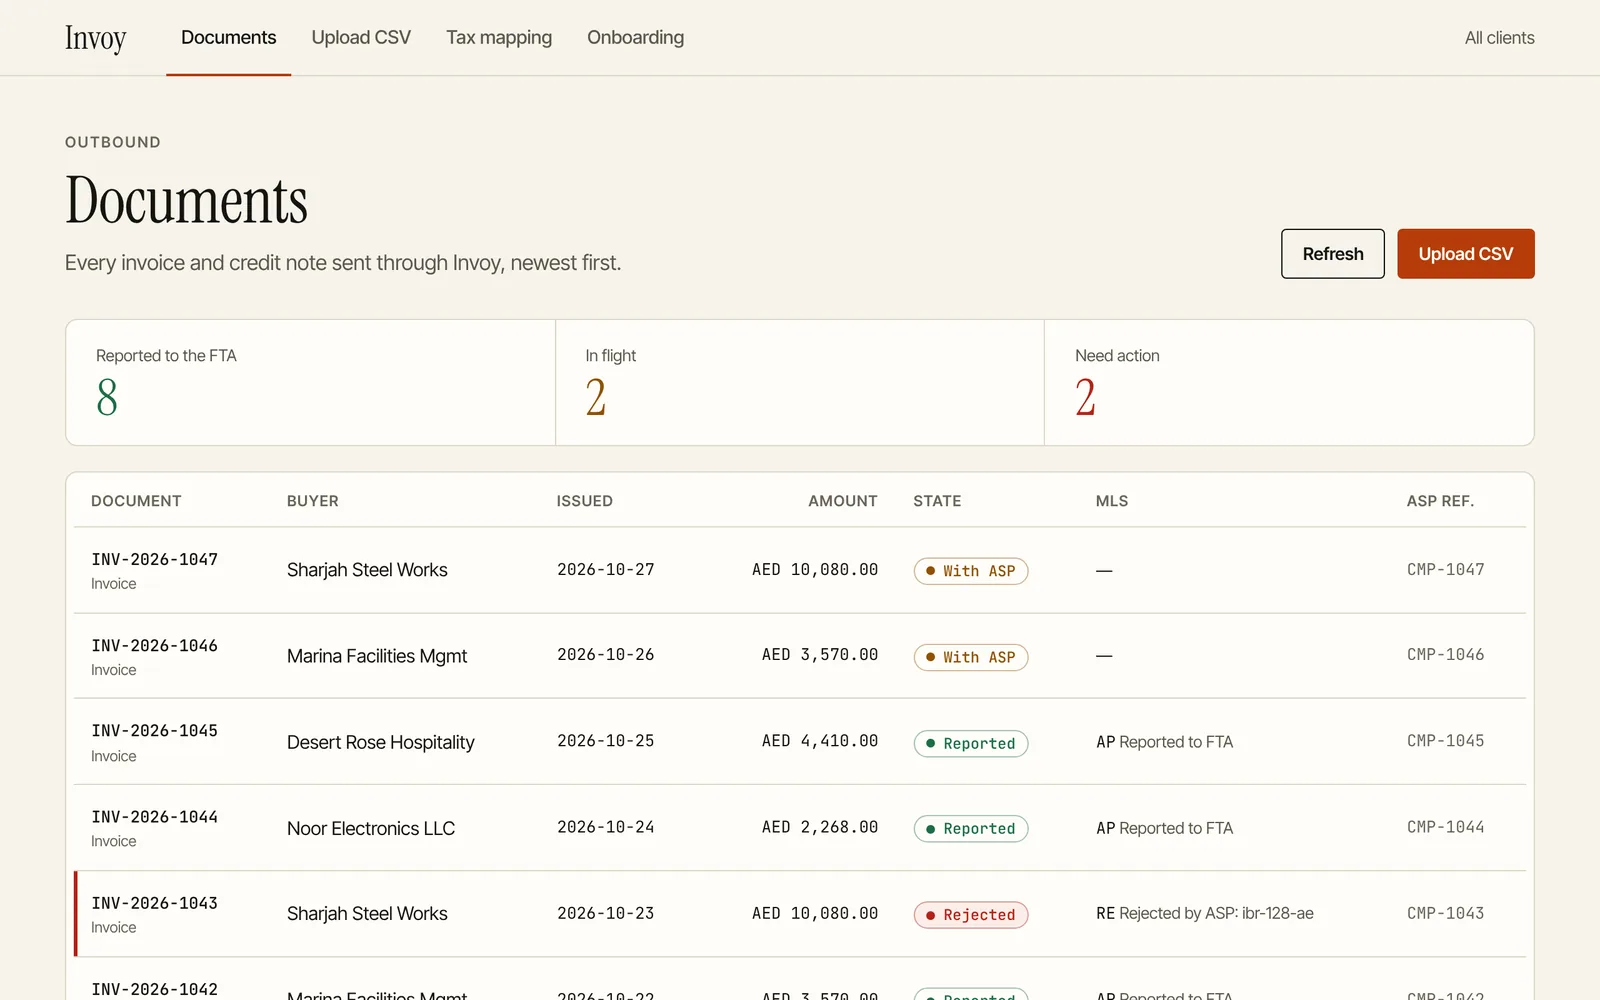Screen dimensions: 1600x1000
Task: Select ASP reference CMP-1043
Action: (x=1445, y=913)
